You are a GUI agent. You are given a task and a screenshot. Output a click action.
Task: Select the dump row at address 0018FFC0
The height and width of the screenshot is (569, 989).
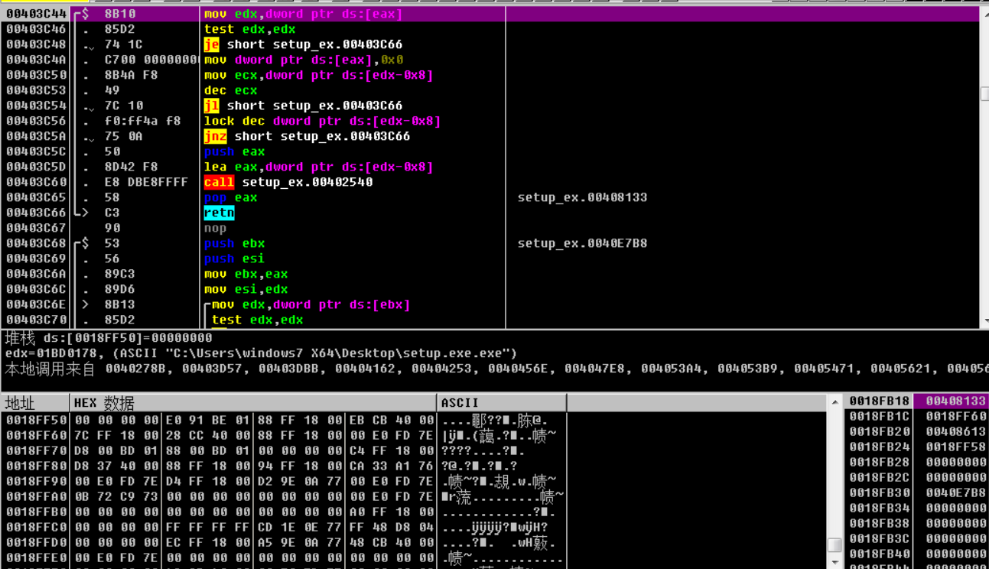[x=285, y=527]
